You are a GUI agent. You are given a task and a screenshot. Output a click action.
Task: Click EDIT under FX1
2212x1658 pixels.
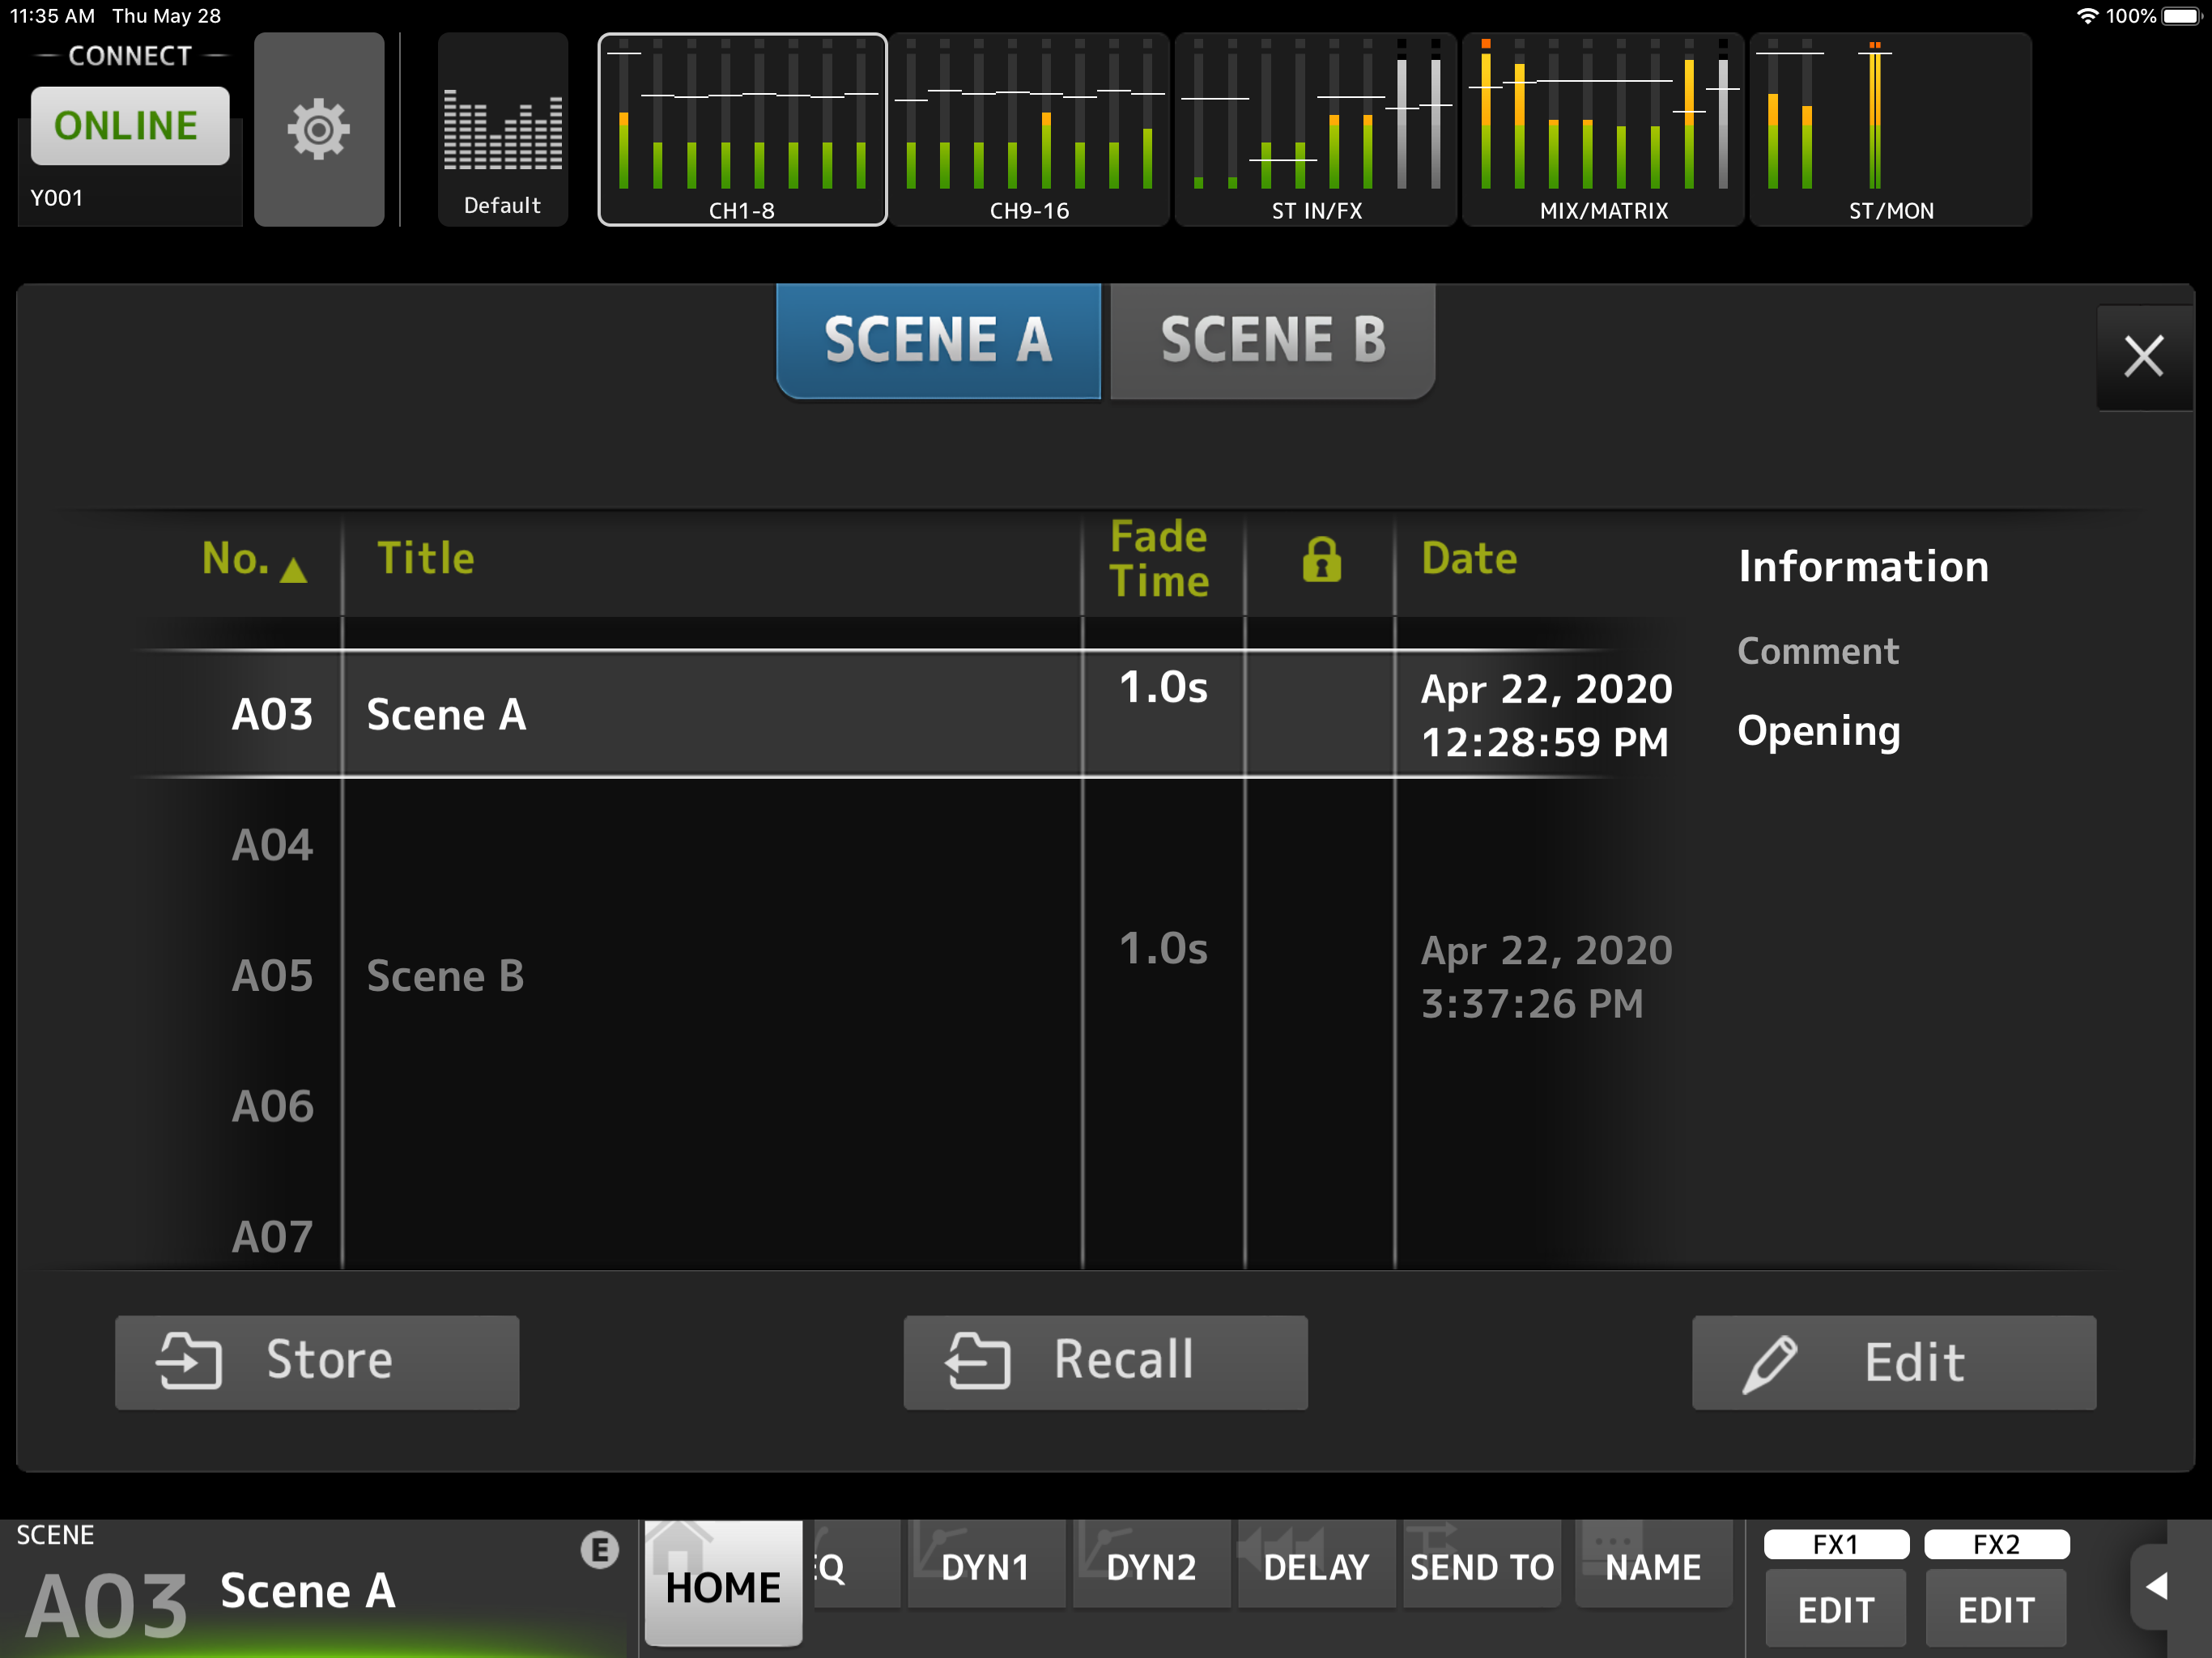[x=1835, y=1609]
